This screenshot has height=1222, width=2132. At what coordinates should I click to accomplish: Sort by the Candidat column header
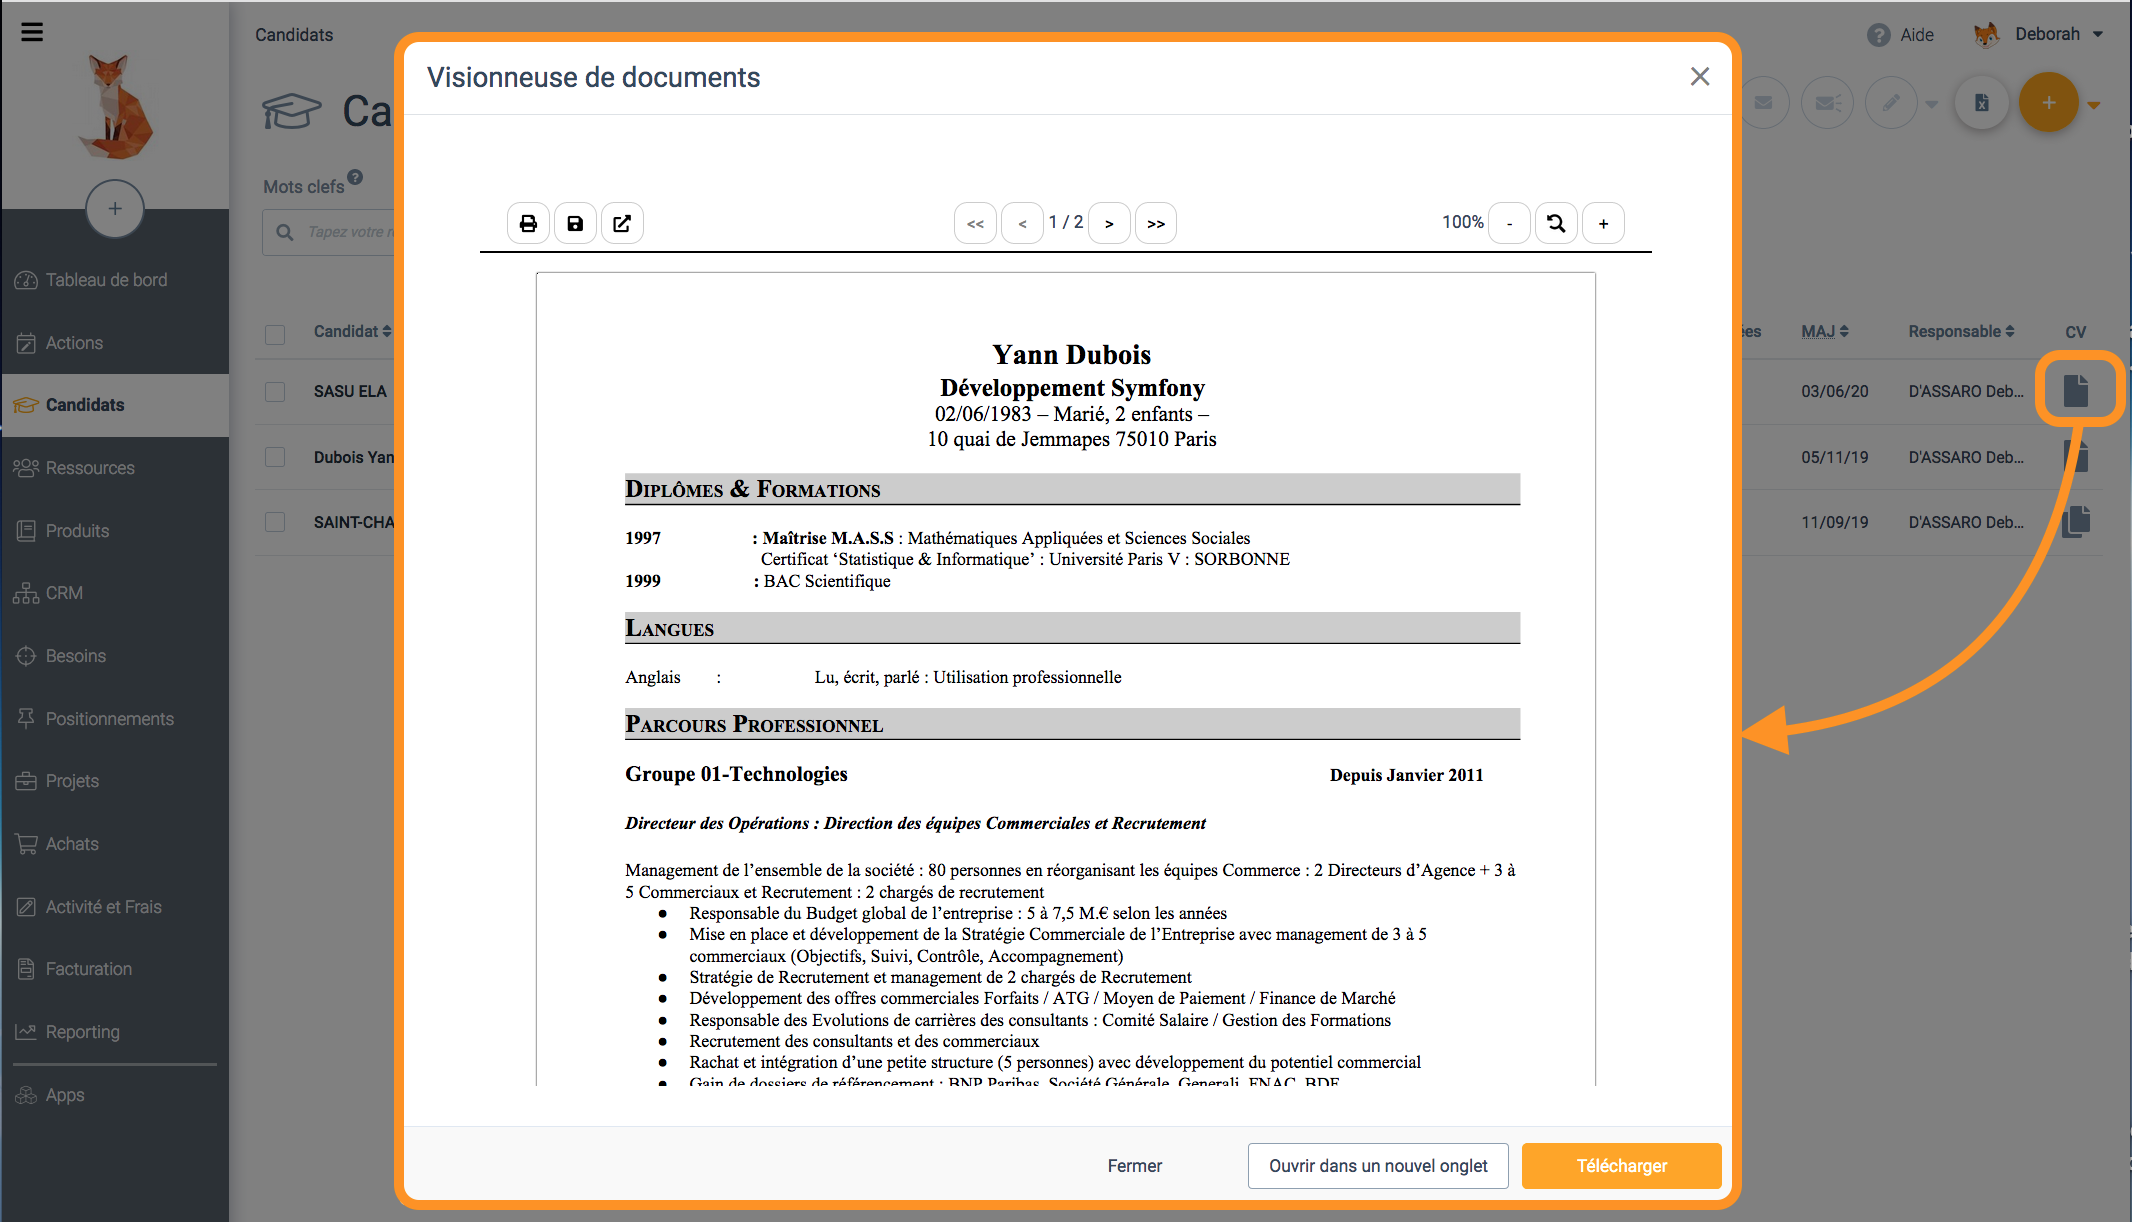[x=352, y=331]
